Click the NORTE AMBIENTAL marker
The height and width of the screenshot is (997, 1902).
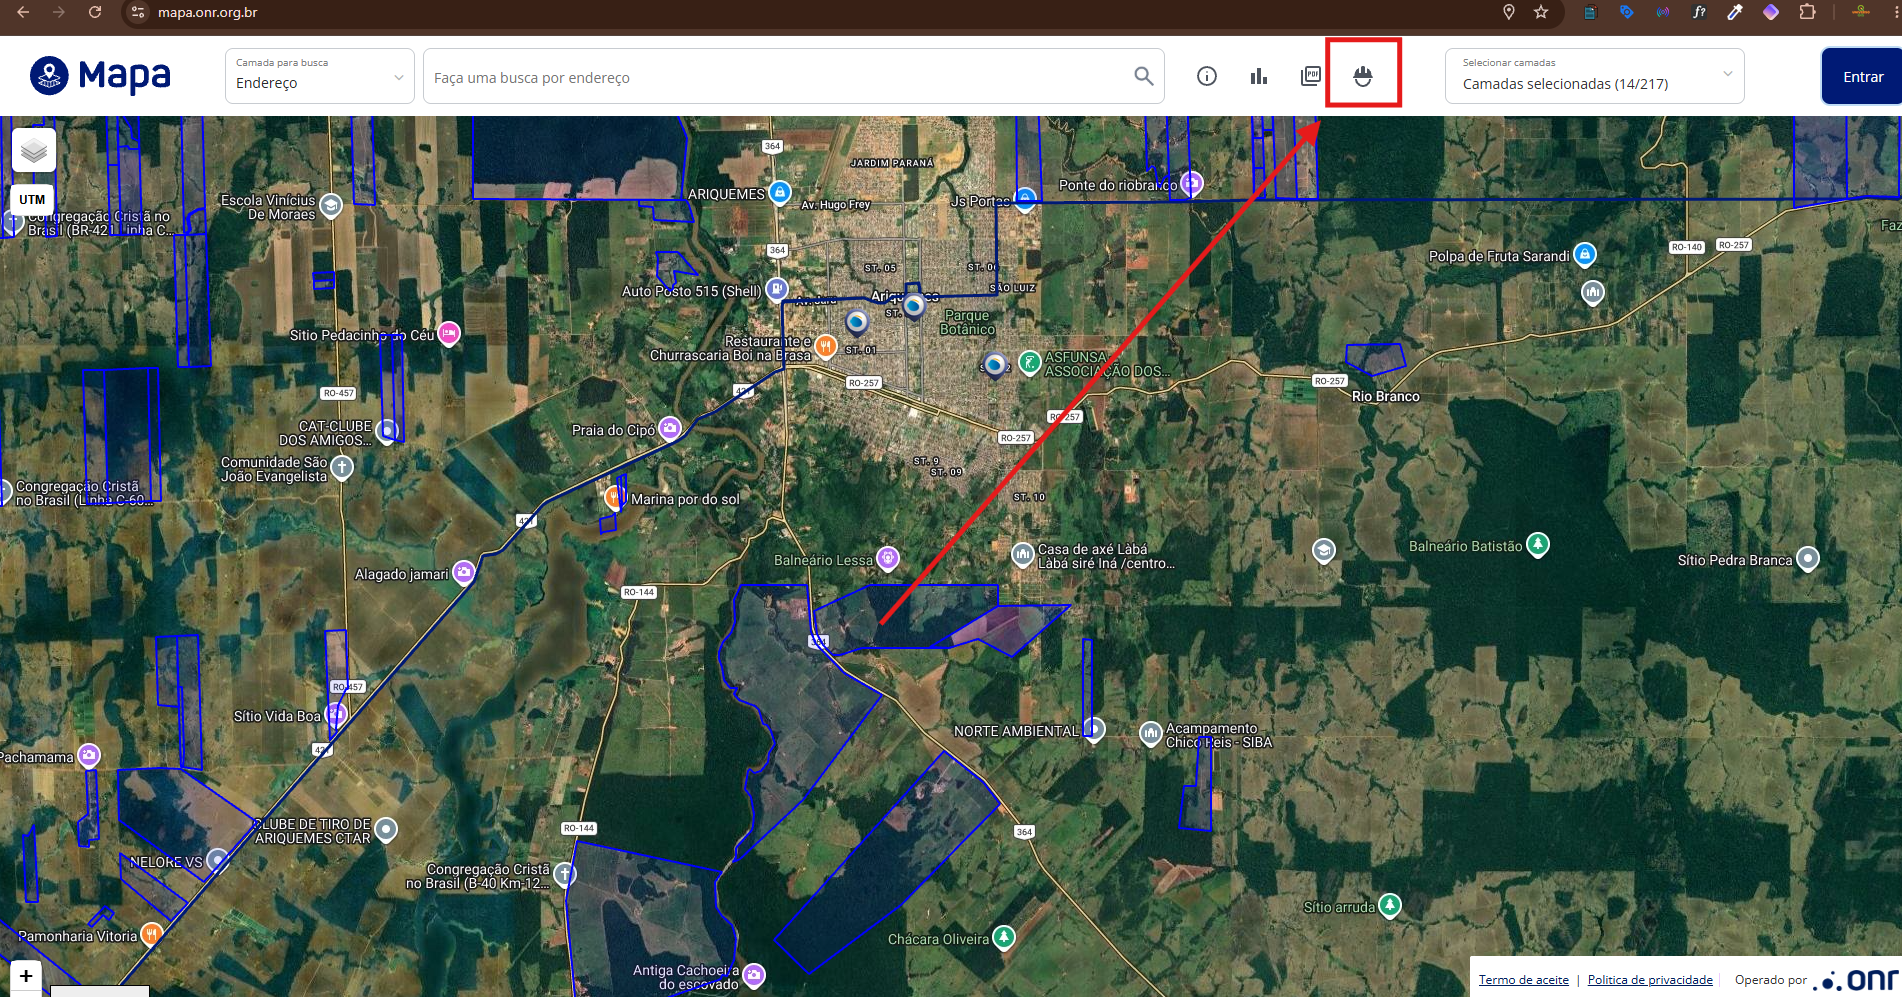[x=1094, y=729]
